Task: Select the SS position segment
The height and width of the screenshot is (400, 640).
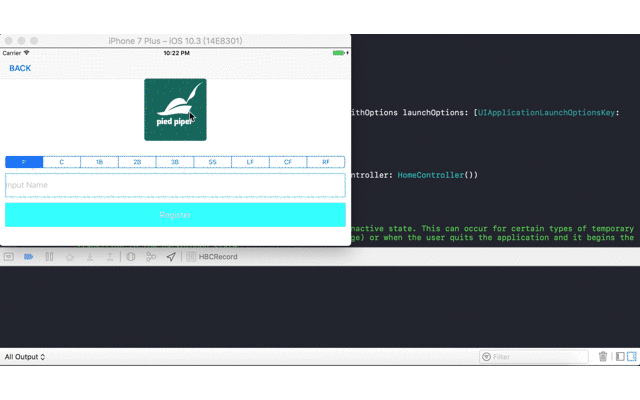Action: (213, 161)
